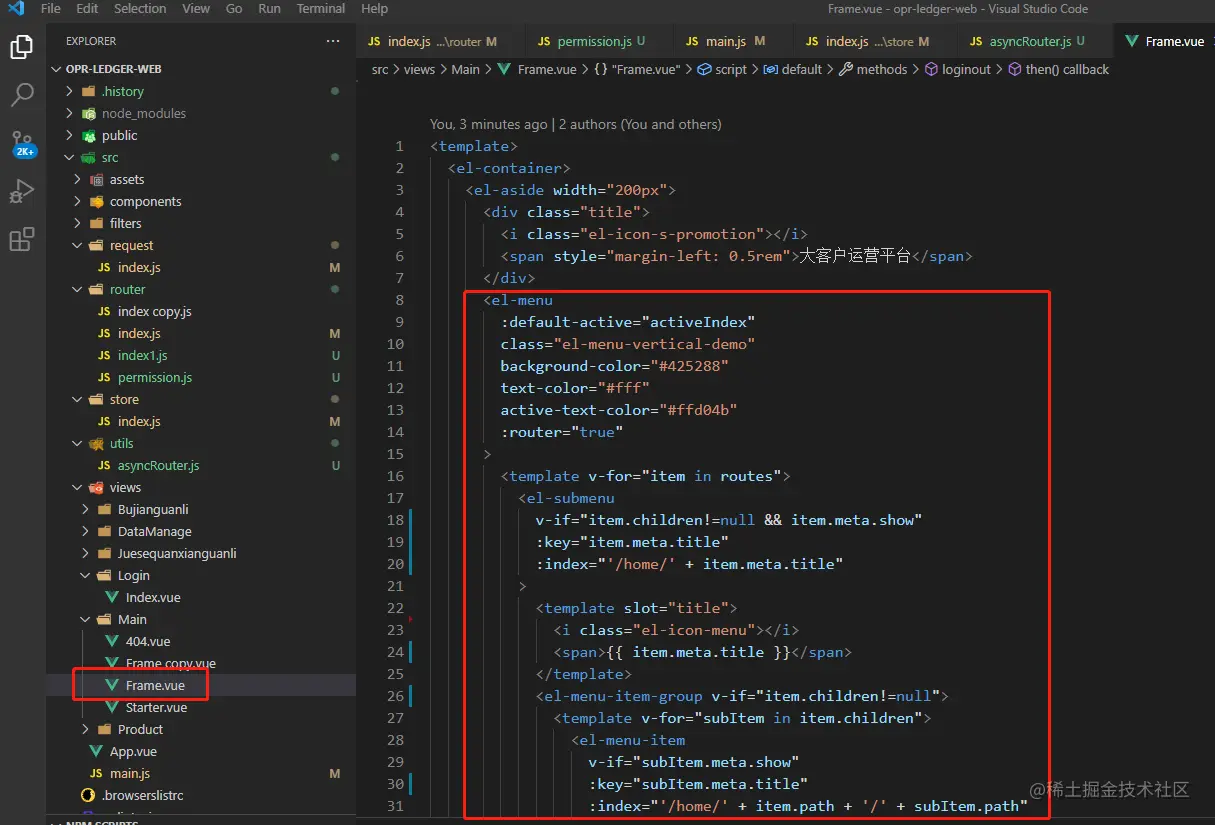Collapse the request folder
The width and height of the screenshot is (1215, 825).
131,245
